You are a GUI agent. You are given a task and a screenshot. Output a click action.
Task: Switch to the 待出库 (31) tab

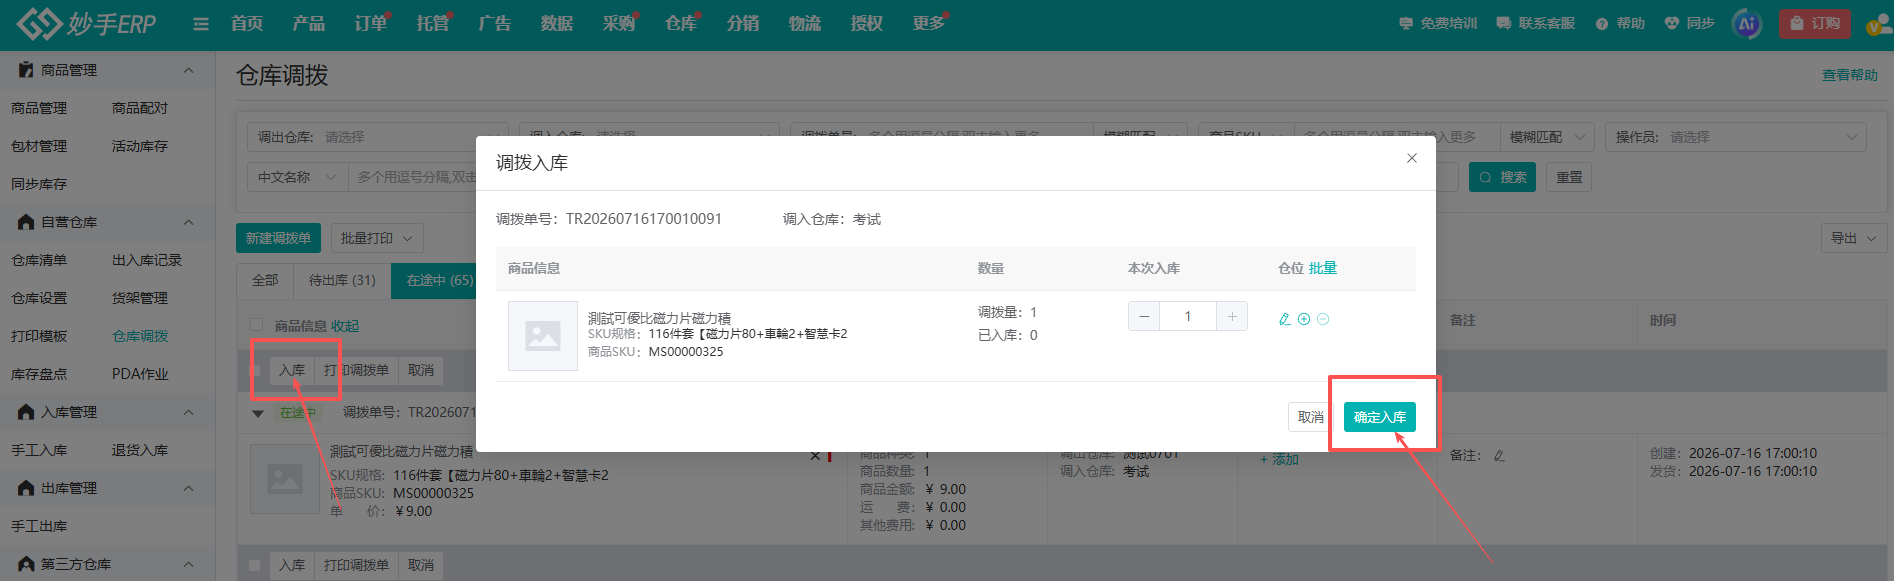click(342, 280)
